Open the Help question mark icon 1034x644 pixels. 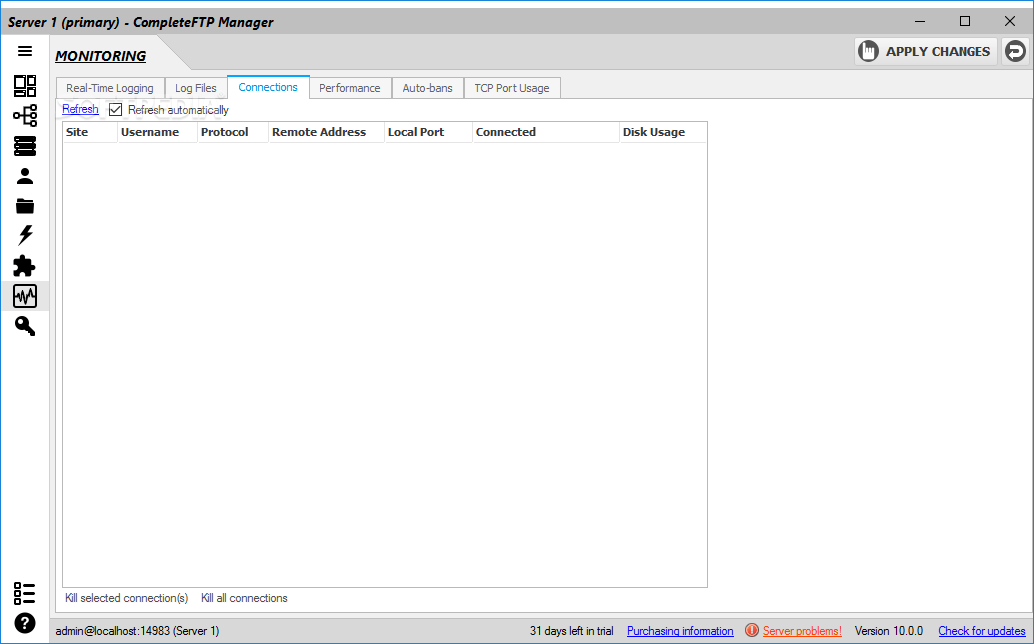25,624
